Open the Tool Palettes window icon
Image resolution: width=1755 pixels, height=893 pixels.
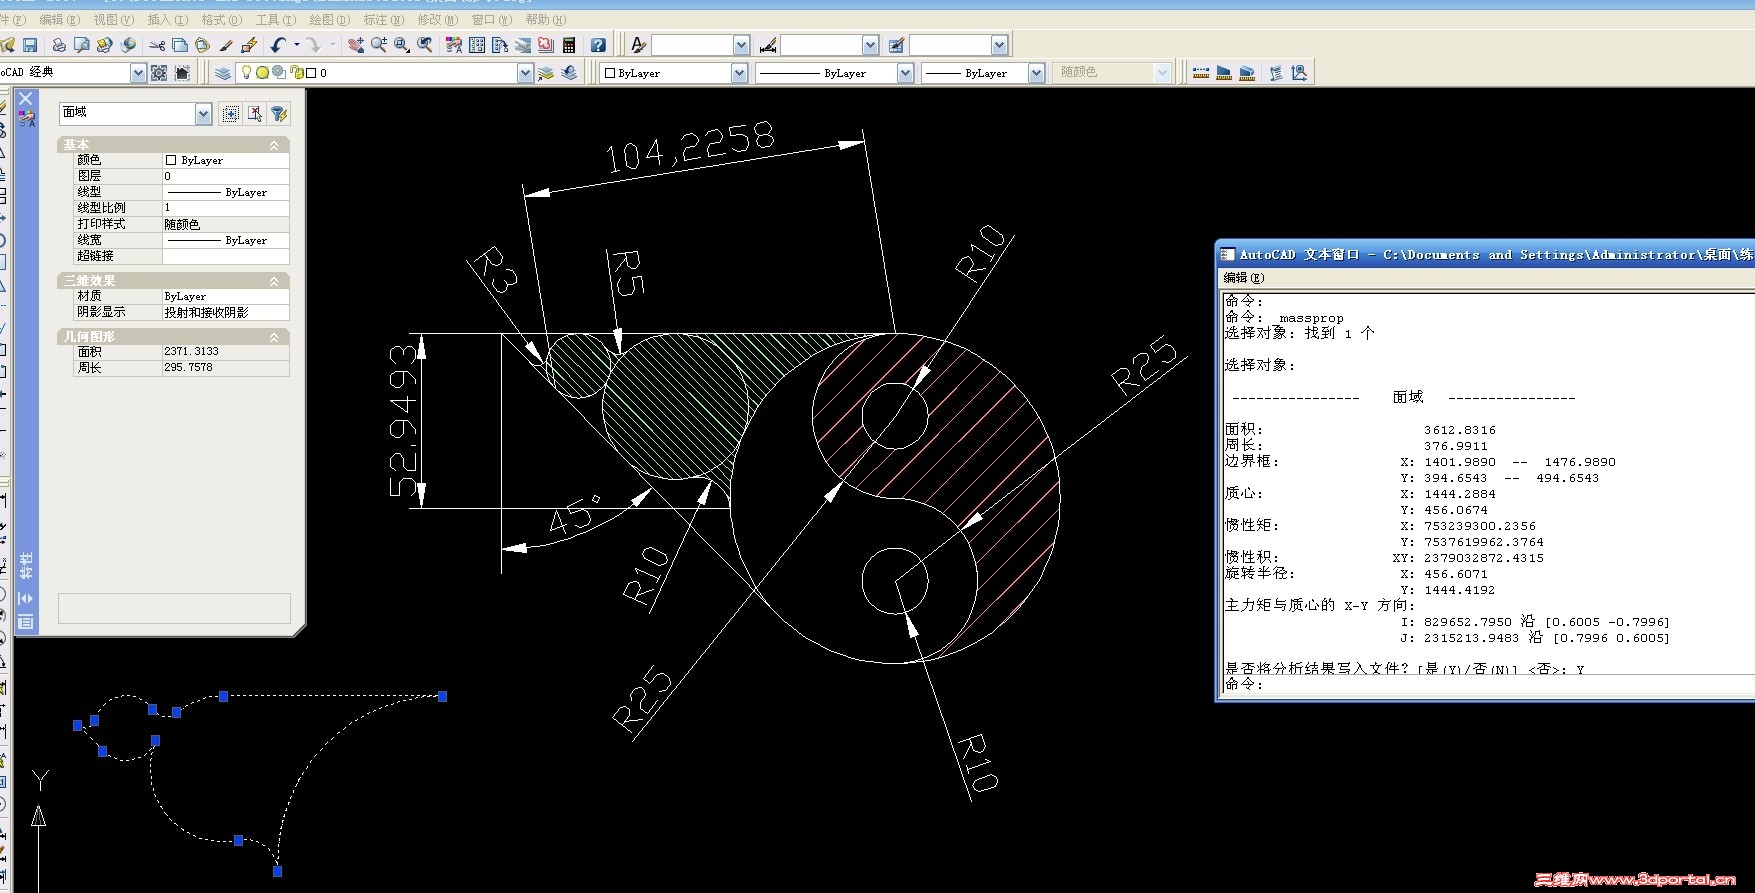pyautogui.click(x=500, y=45)
